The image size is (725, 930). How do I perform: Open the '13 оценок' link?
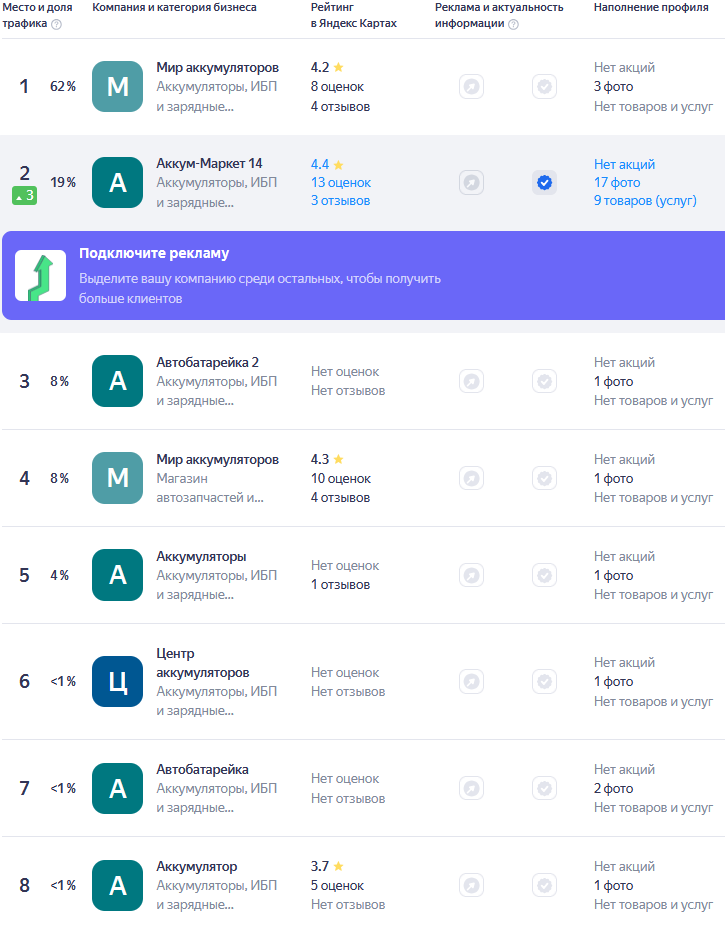[340, 183]
